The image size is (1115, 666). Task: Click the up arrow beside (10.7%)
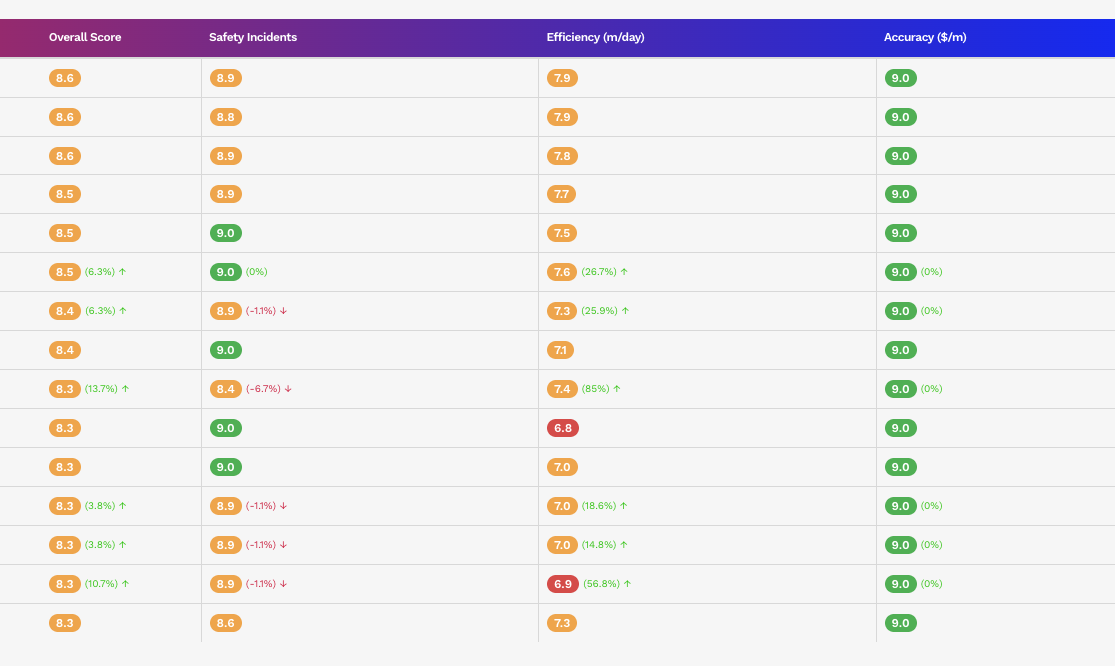click(125, 584)
